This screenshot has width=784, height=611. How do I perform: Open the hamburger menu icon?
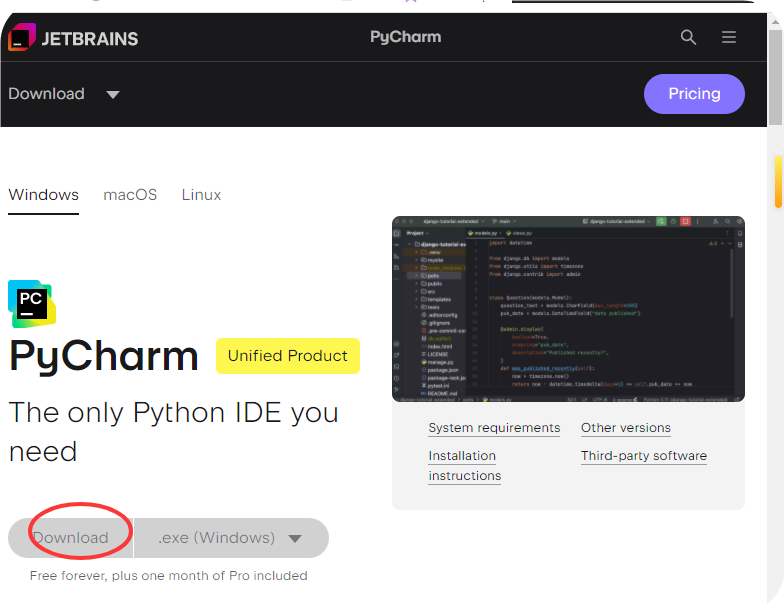[728, 37]
